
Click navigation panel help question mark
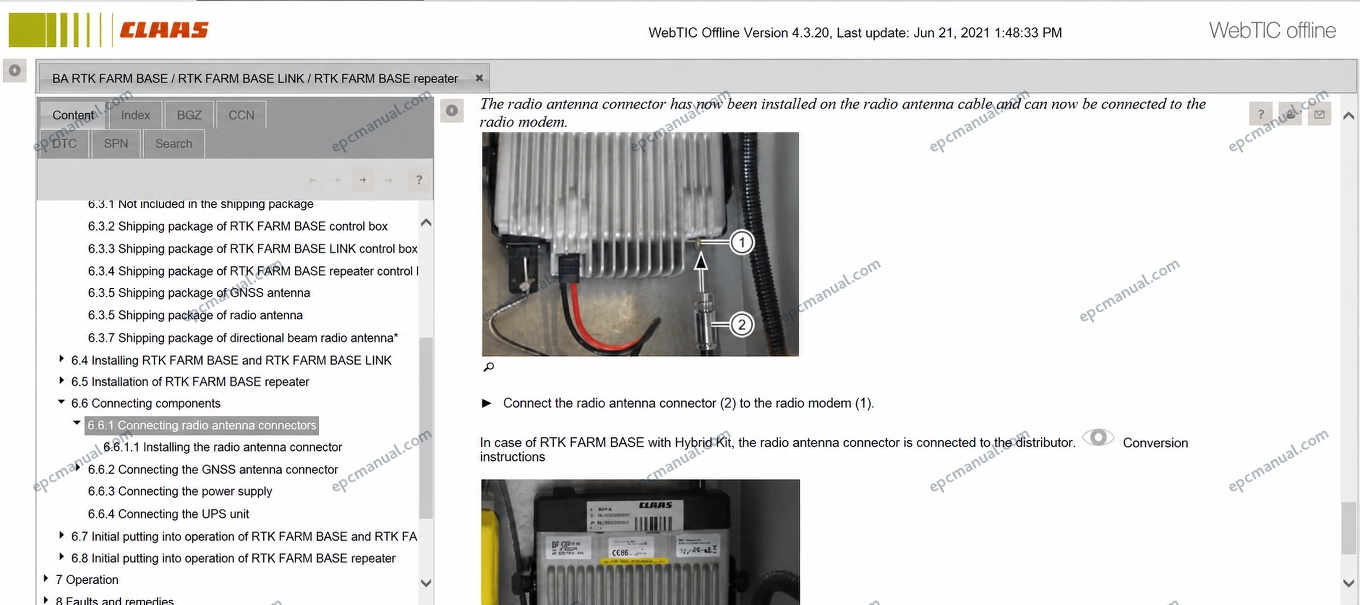[x=419, y=180]
